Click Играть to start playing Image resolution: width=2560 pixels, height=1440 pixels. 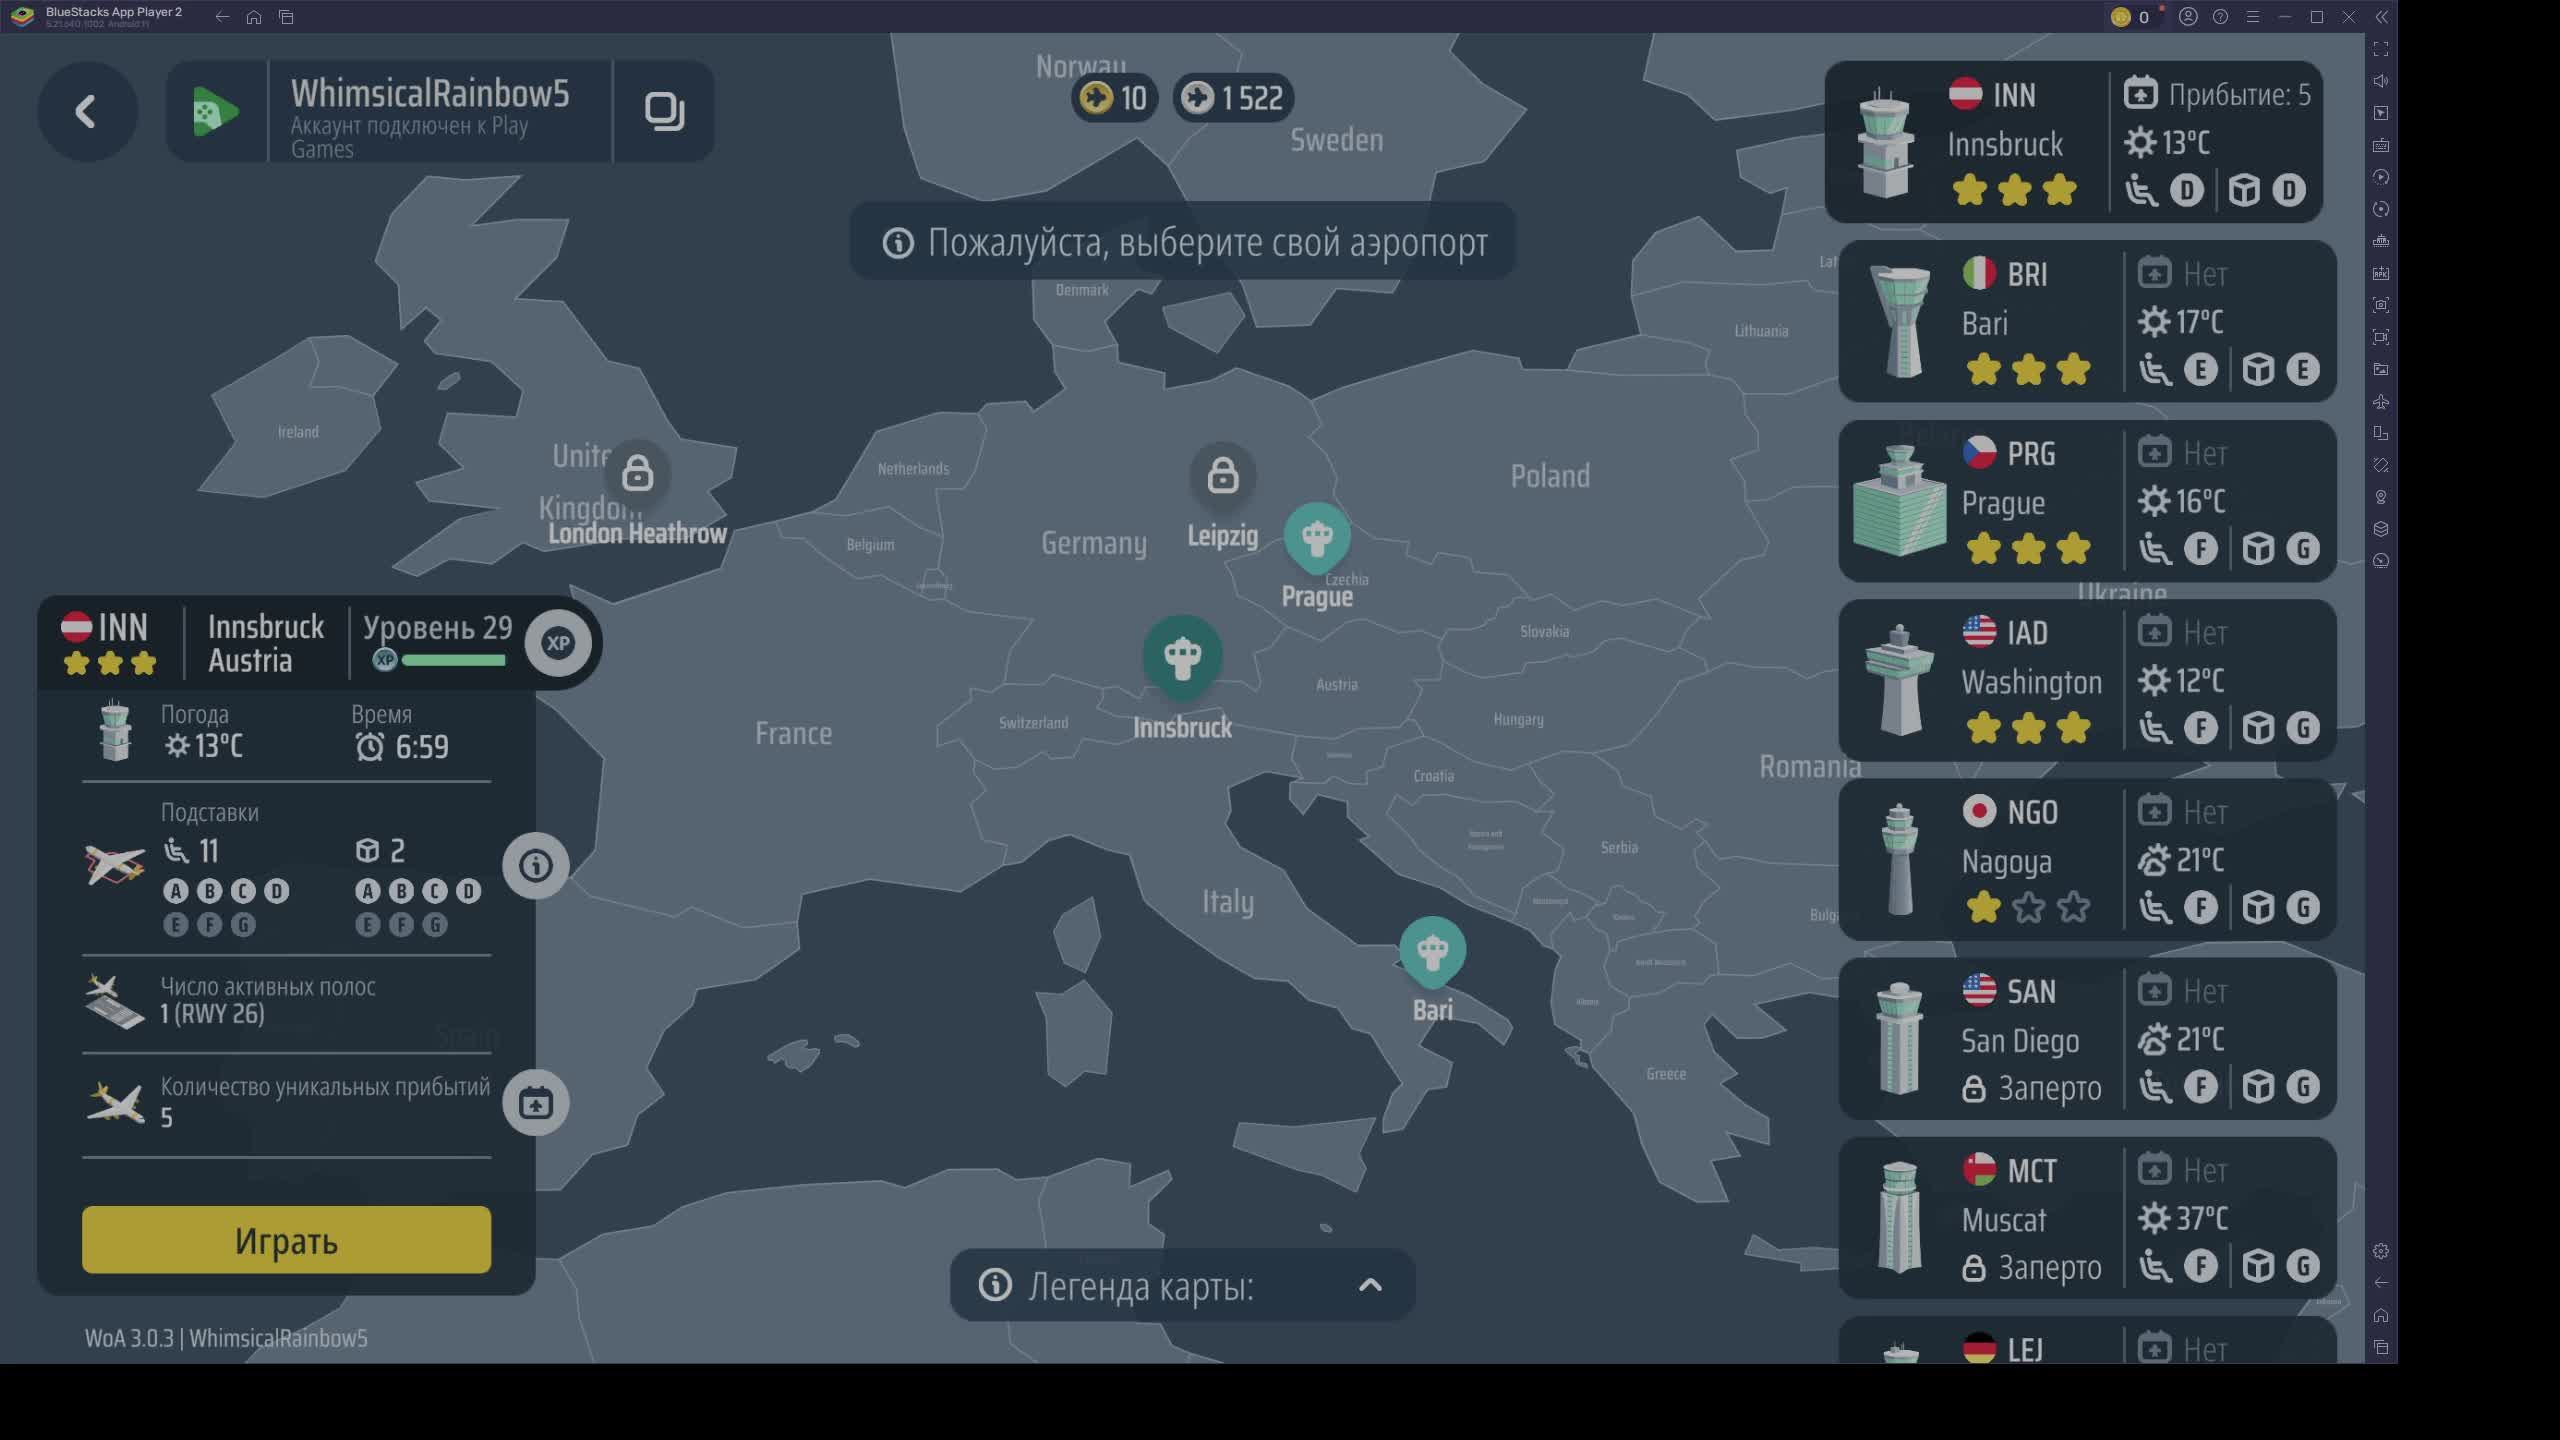coord(286,1240)
